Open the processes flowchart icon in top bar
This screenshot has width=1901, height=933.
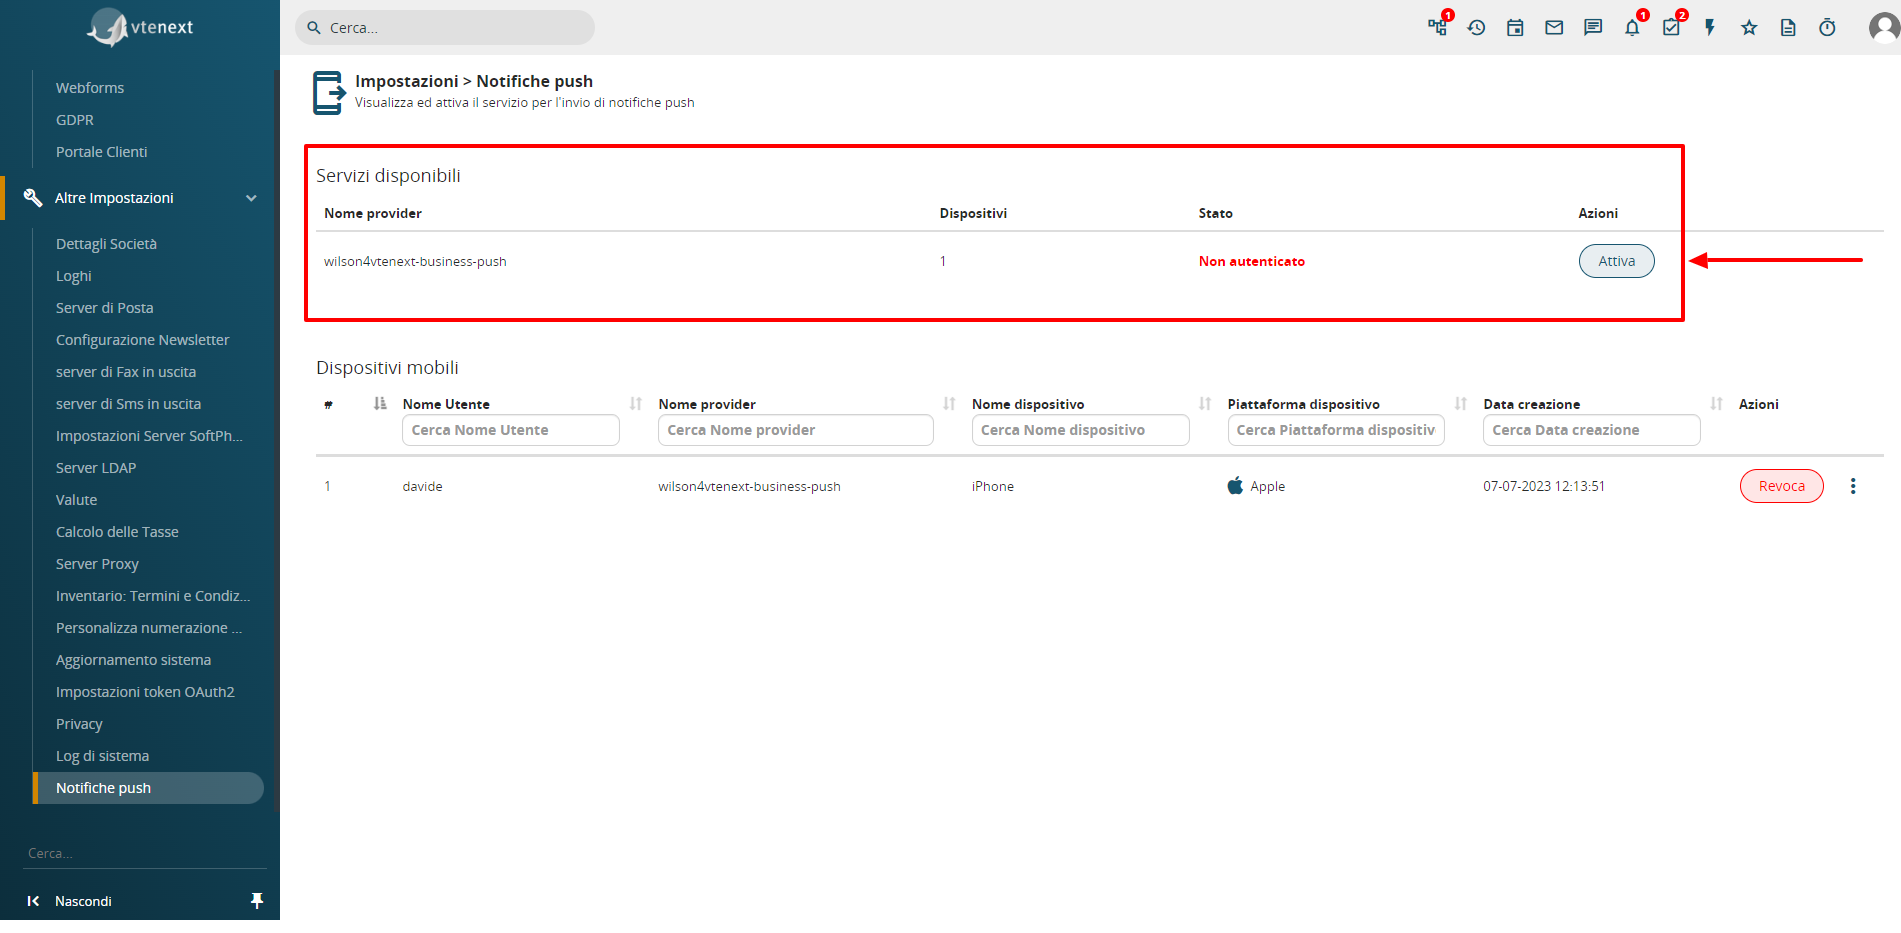1437,28
